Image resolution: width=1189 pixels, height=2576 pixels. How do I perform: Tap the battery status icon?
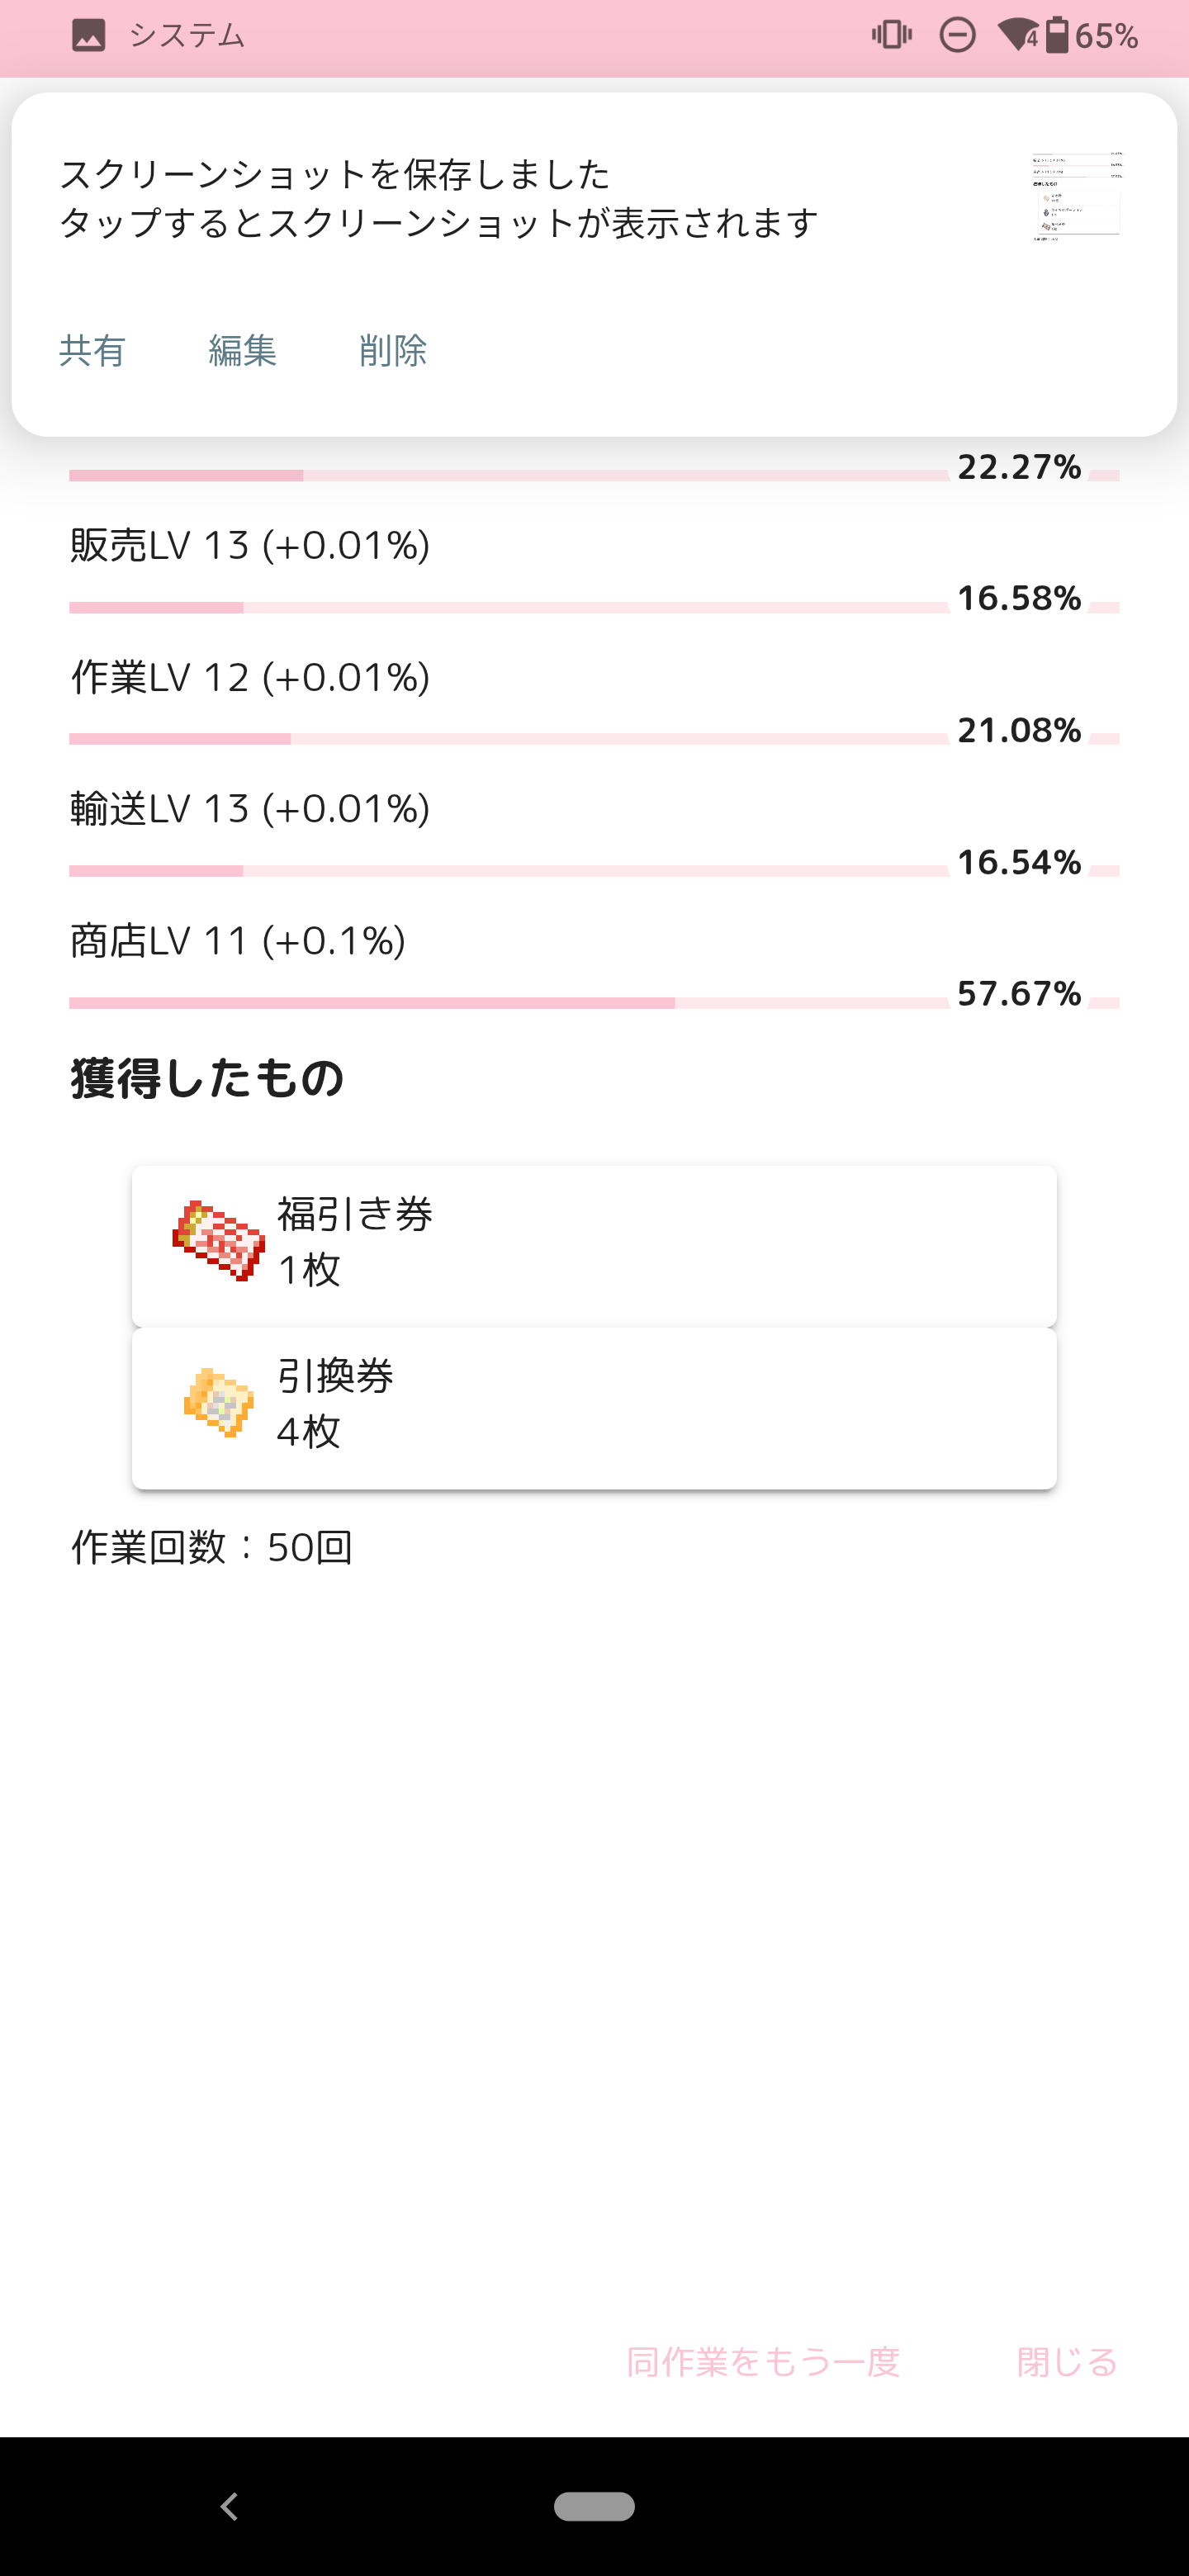click(1057, 36)
